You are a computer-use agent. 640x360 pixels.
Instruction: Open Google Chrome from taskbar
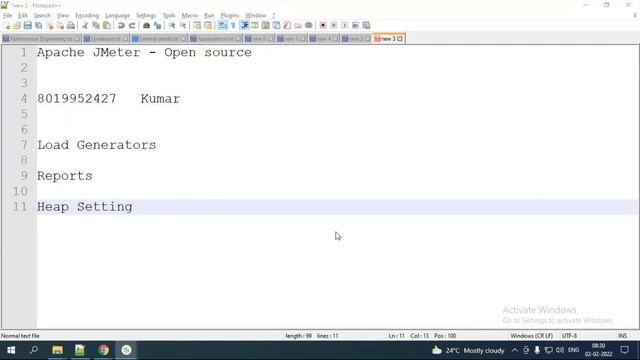pos(103,350)
